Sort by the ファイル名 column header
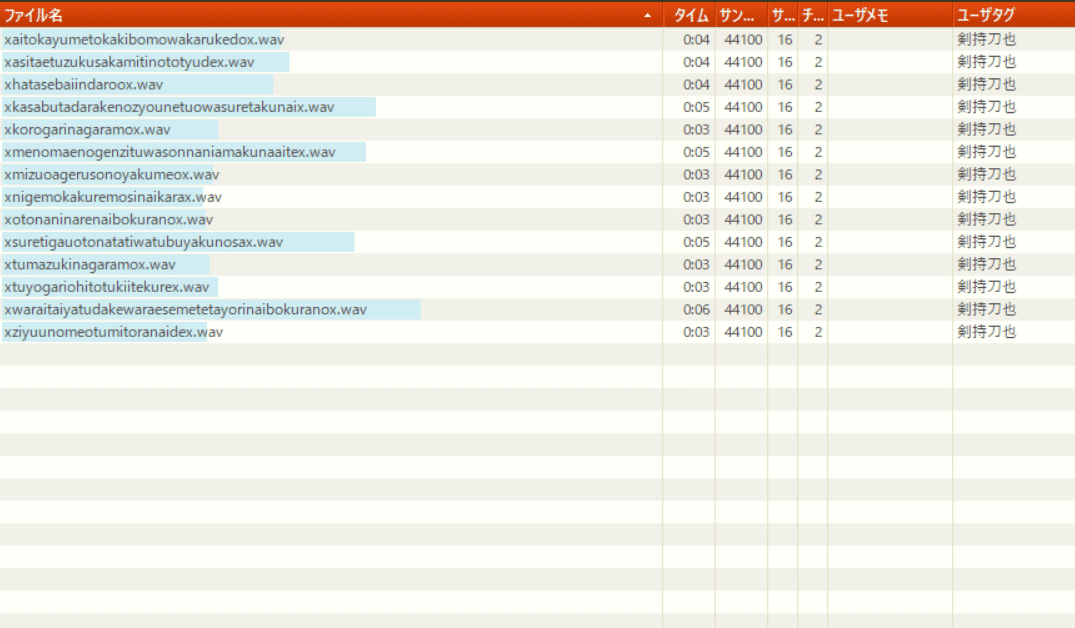This screenshot has height=628, width=1075. [331, 14]
